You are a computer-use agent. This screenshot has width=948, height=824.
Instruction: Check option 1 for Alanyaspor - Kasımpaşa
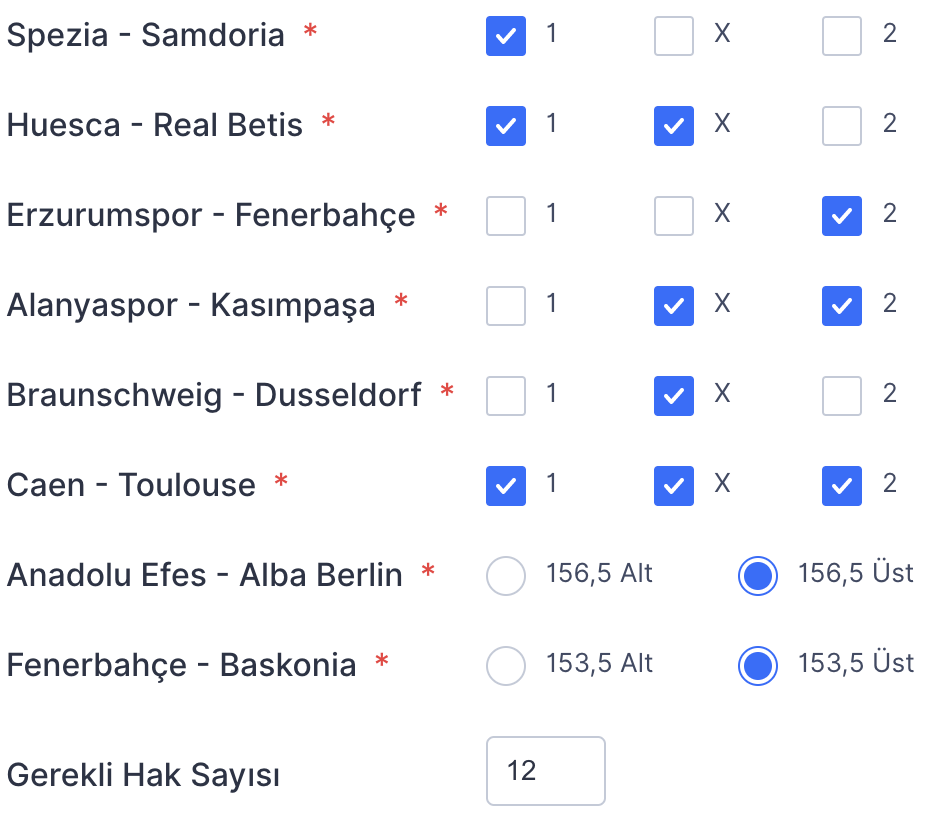(505, 306)
